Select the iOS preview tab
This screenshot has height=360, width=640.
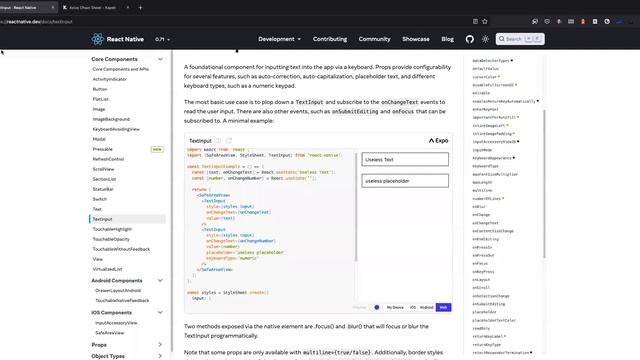coord(413,307)
